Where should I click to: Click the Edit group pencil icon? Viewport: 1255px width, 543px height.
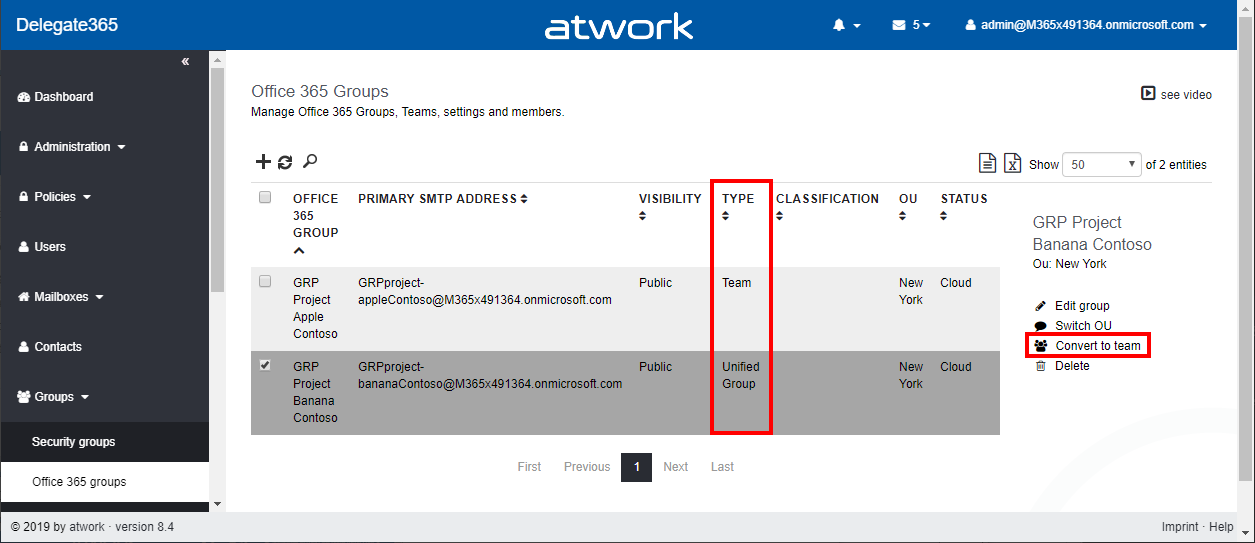point(1040,306)
